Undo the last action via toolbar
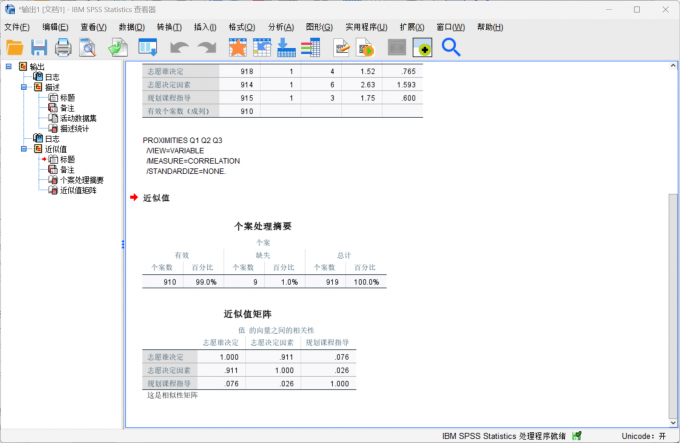This screenshot has width=680, height=443. (179, 47)
